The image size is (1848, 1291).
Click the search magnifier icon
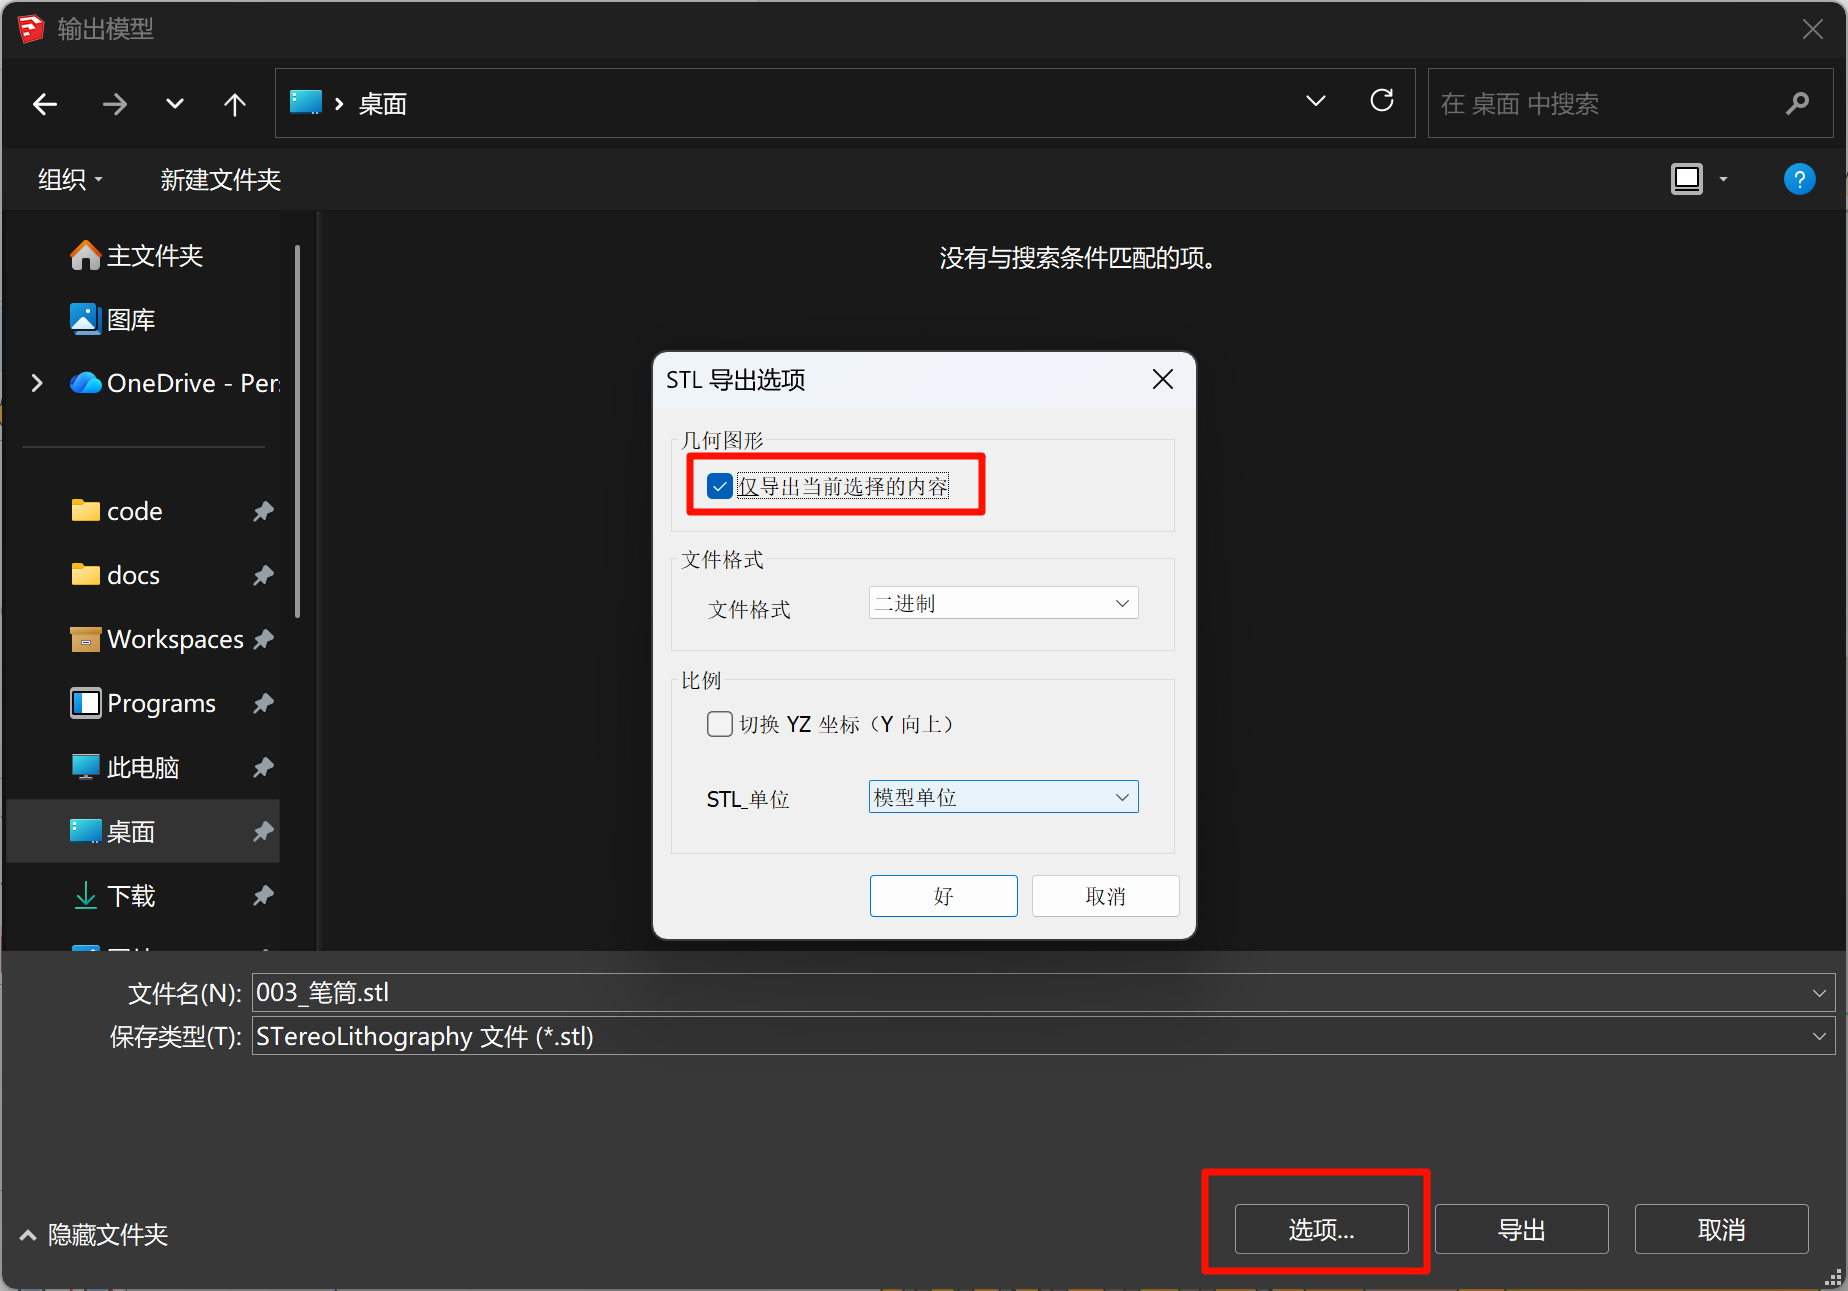coord(1797,103)
